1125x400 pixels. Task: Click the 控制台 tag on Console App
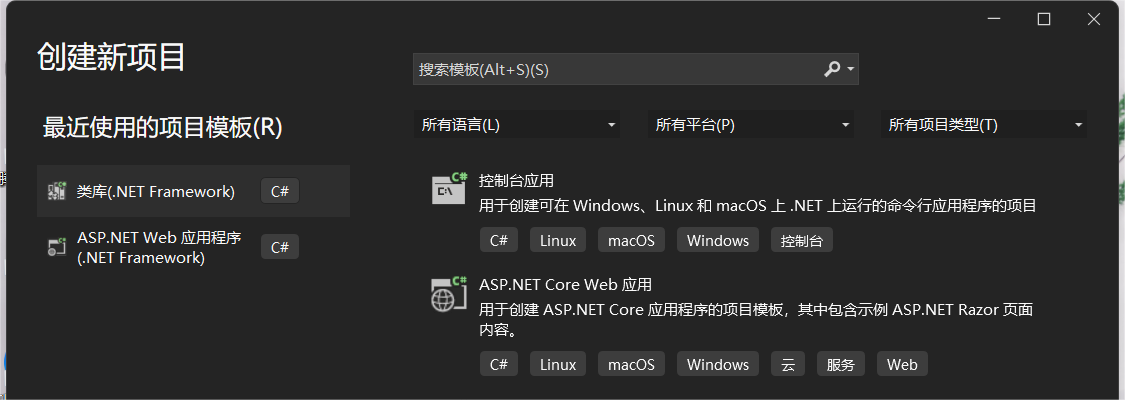802,240
